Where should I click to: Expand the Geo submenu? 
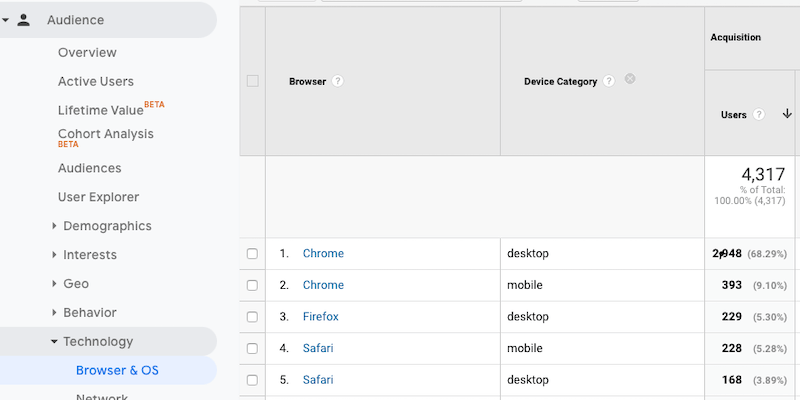pyautogui.click(x=54, y=284)
